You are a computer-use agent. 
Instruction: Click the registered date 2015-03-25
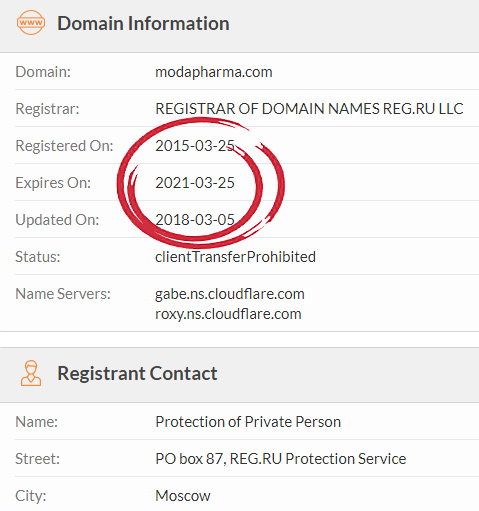(x=195, y=146)
